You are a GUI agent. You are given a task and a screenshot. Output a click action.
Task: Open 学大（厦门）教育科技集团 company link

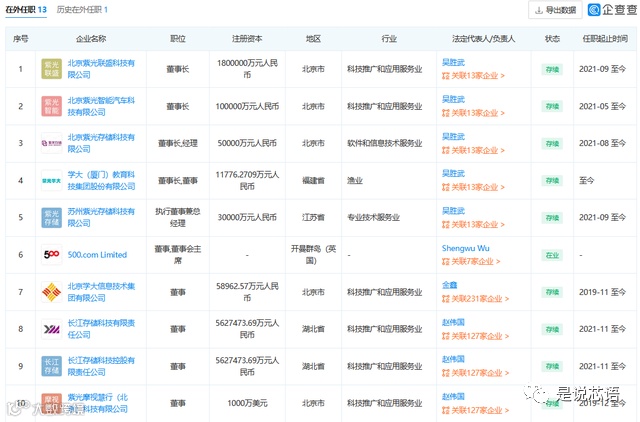(101, 180)
